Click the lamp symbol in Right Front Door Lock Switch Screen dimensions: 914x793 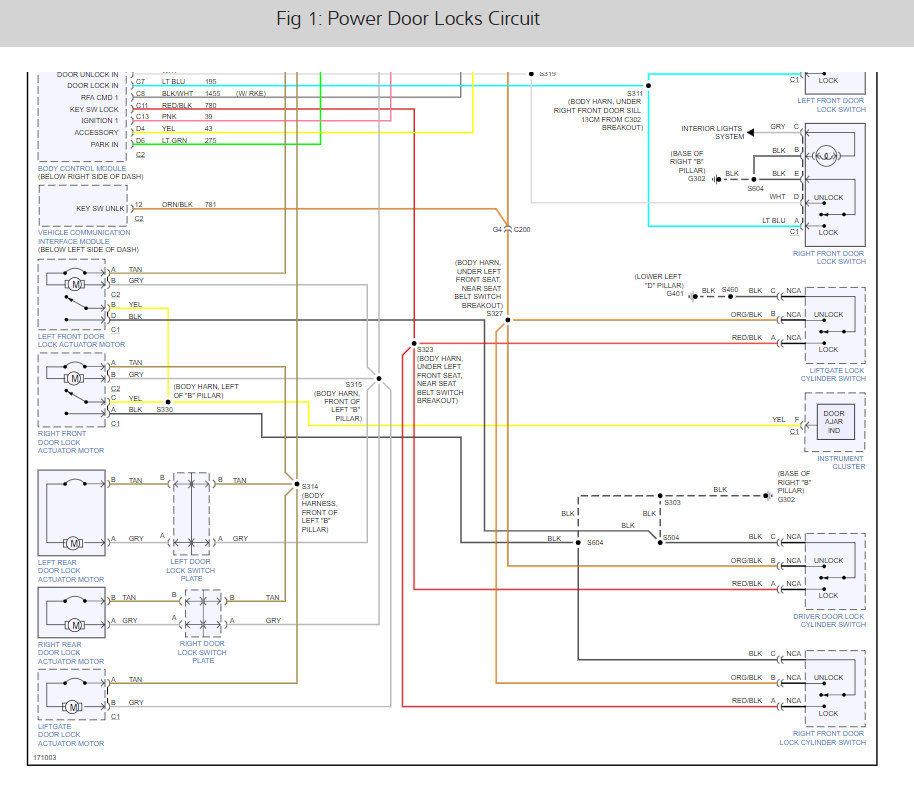[825, 156]
